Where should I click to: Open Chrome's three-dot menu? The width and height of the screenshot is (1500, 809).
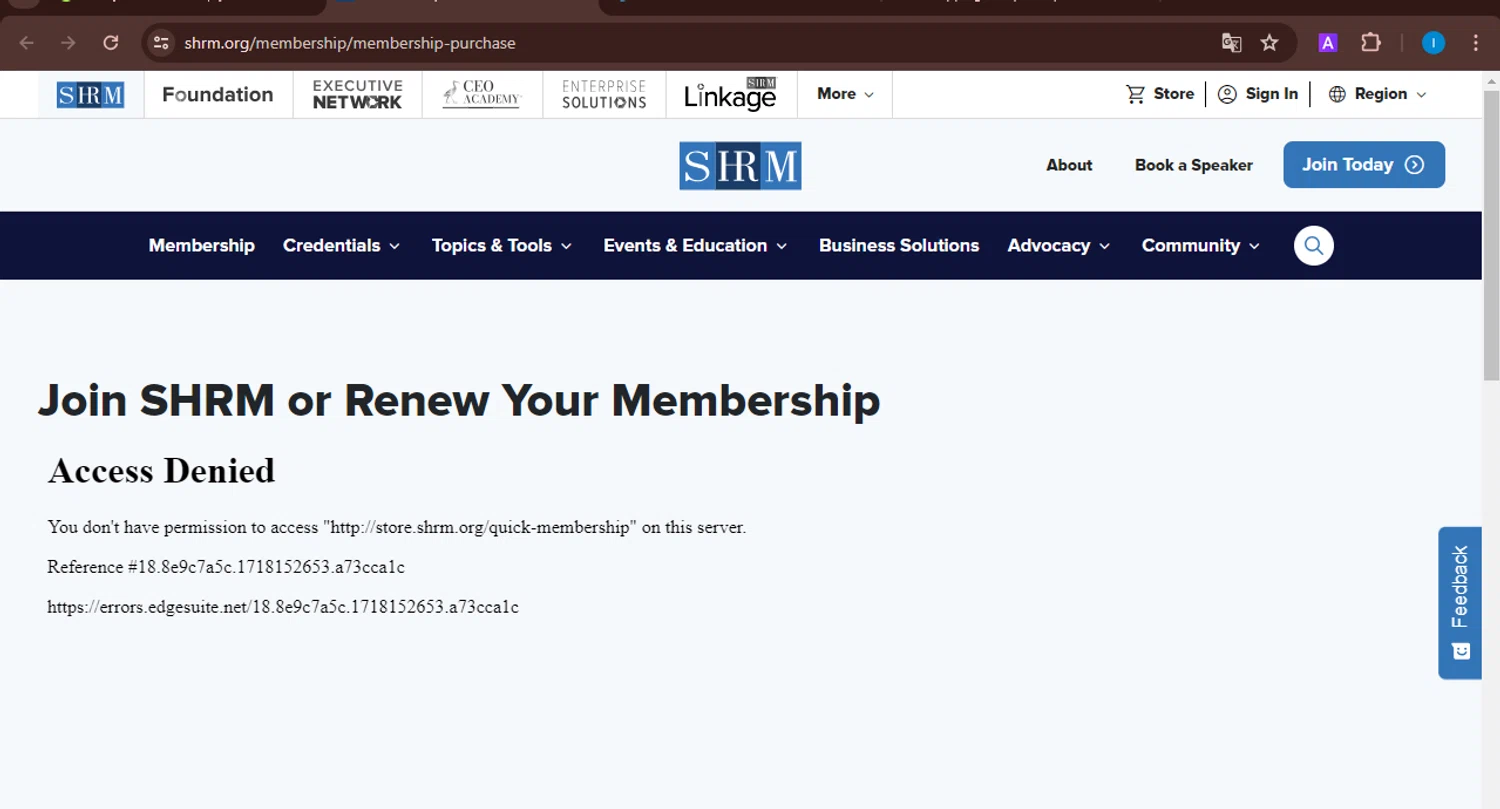(x=1476, y=43)
